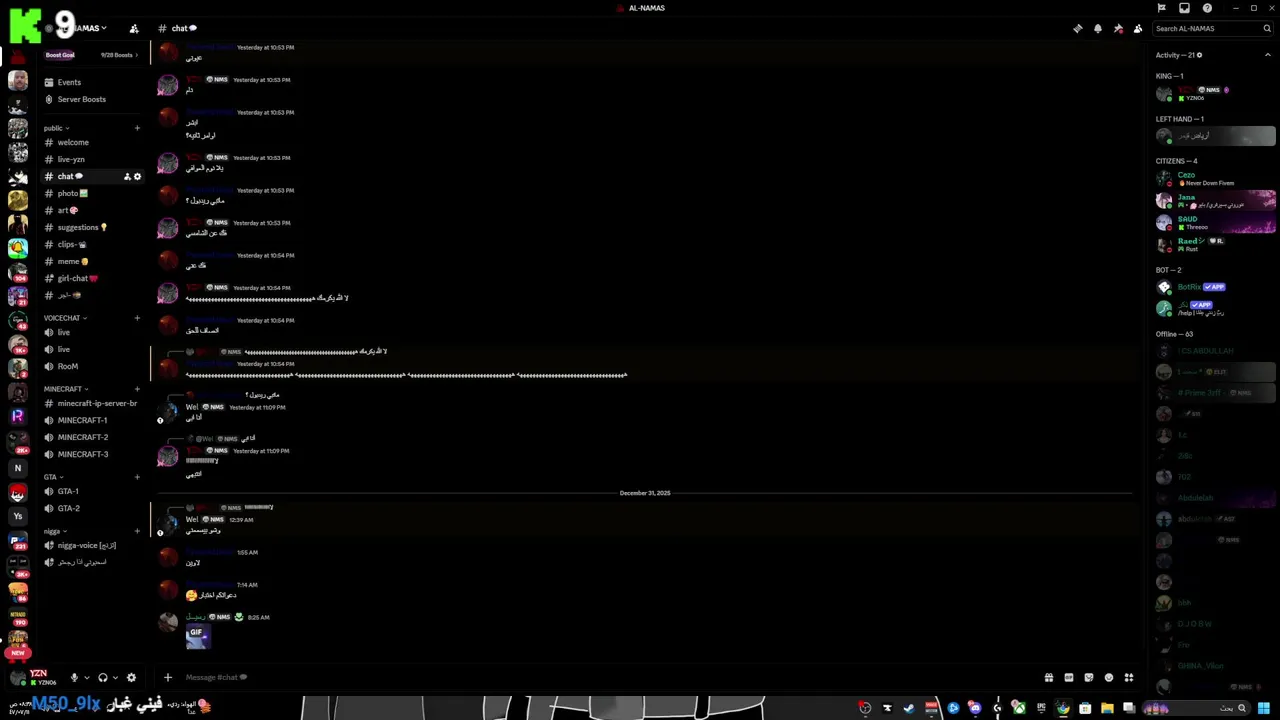Create invite for the chat channel
The height and width of the screenshot is (720, 1280).
pyautogui.click(x=127, y=176)
